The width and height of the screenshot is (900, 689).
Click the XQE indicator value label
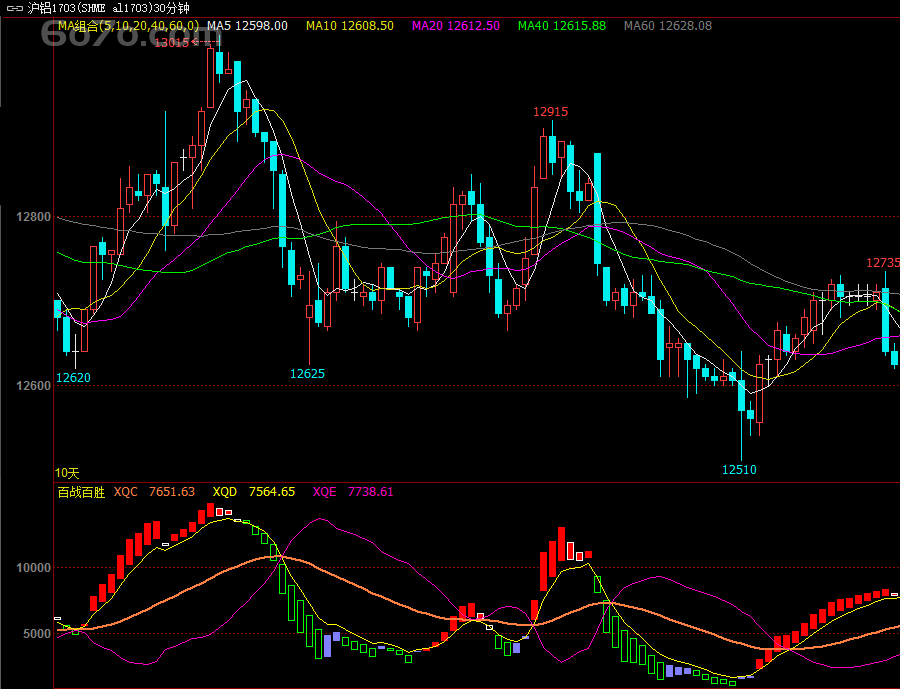click(353, 492)
